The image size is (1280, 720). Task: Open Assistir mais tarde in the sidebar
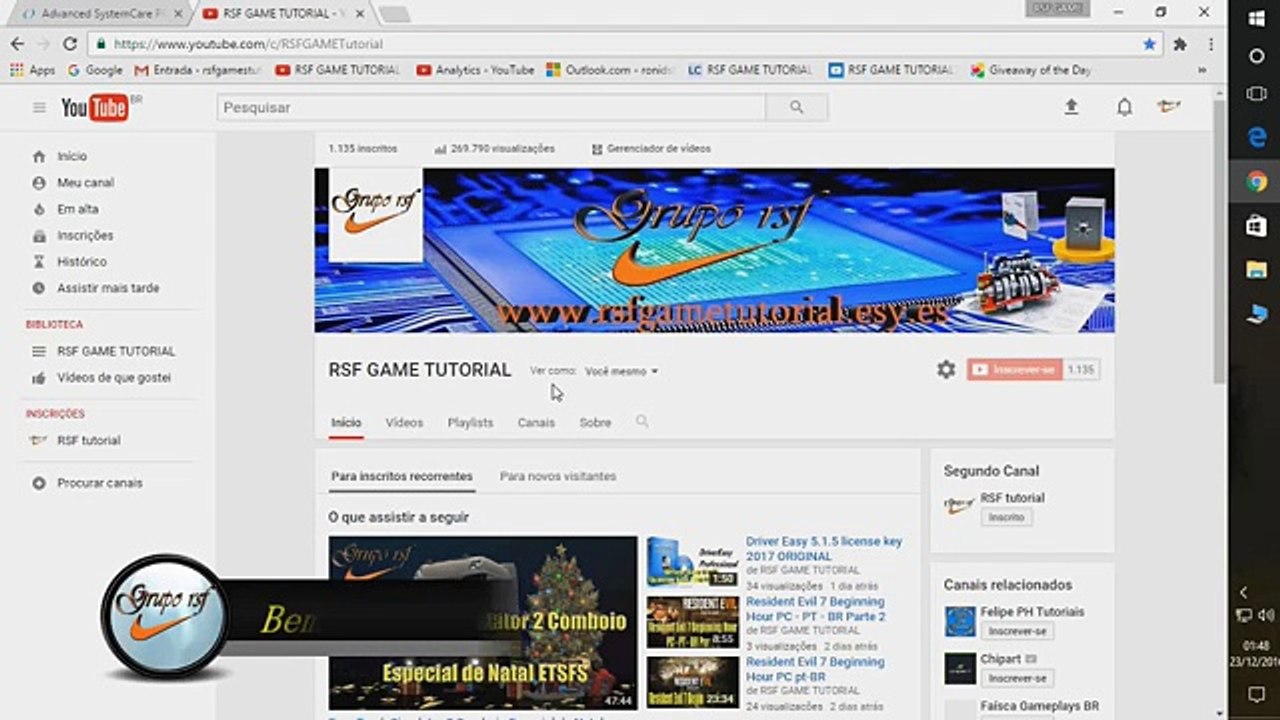108,288
